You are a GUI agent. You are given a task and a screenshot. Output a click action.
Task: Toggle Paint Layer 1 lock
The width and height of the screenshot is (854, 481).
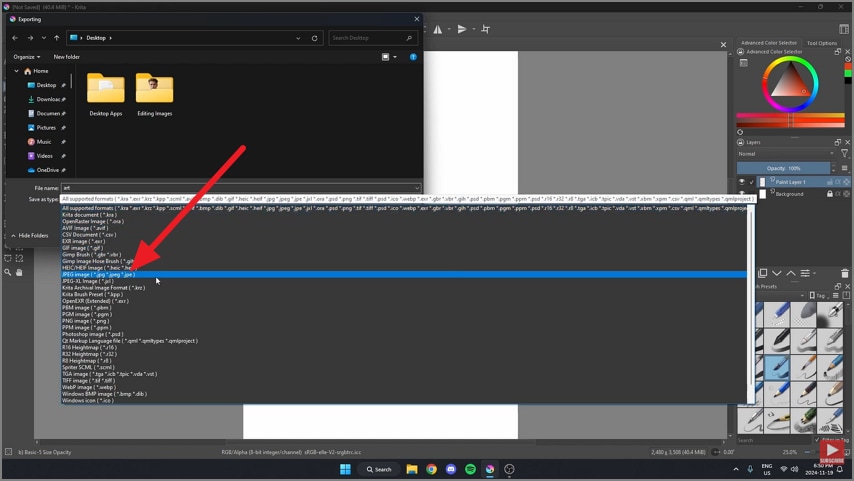point(829,182)
